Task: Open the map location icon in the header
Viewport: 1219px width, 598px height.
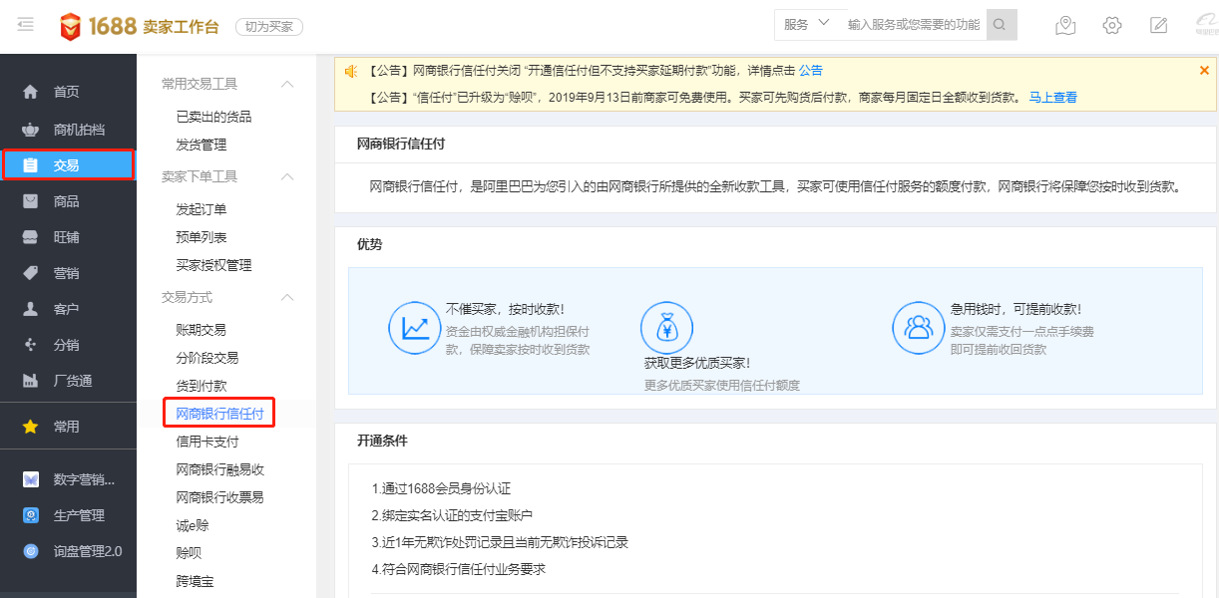Action: tap(1065, 26)
